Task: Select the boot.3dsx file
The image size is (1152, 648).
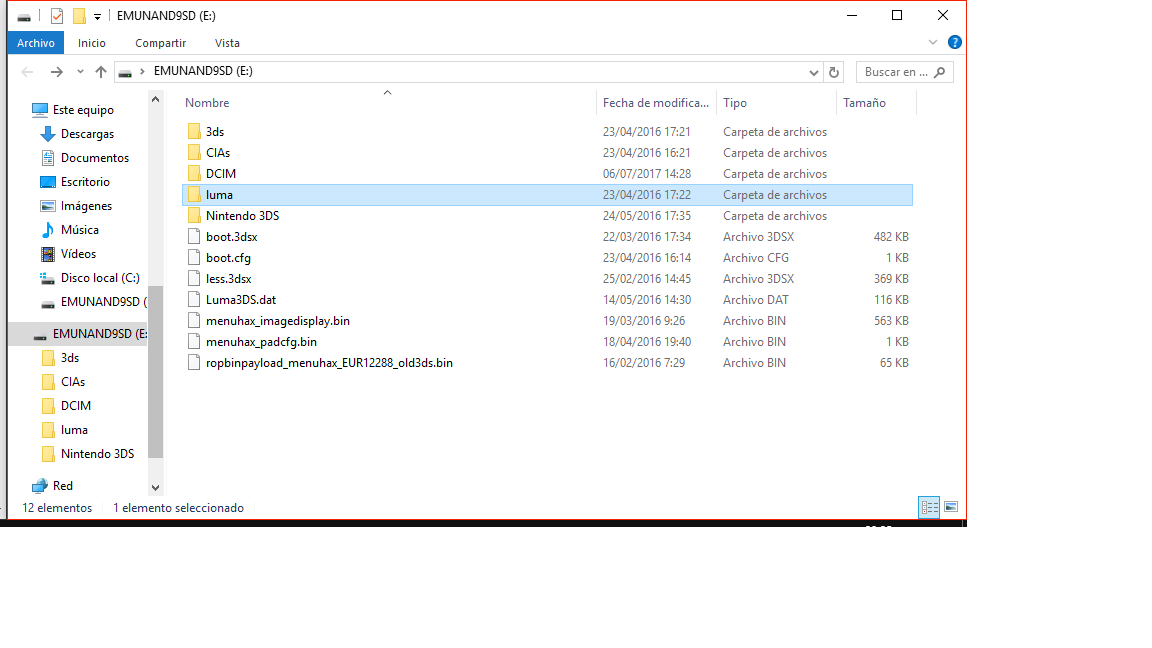Action: coord(232,237)
